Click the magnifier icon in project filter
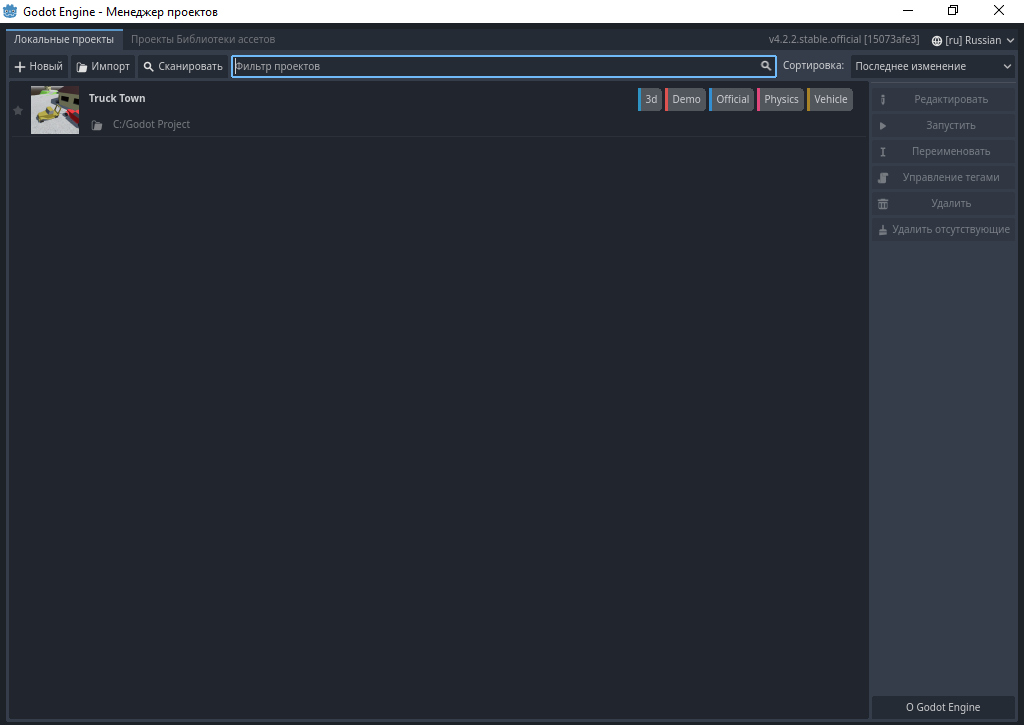The image size is (1024, 725). tap(766, 66)
